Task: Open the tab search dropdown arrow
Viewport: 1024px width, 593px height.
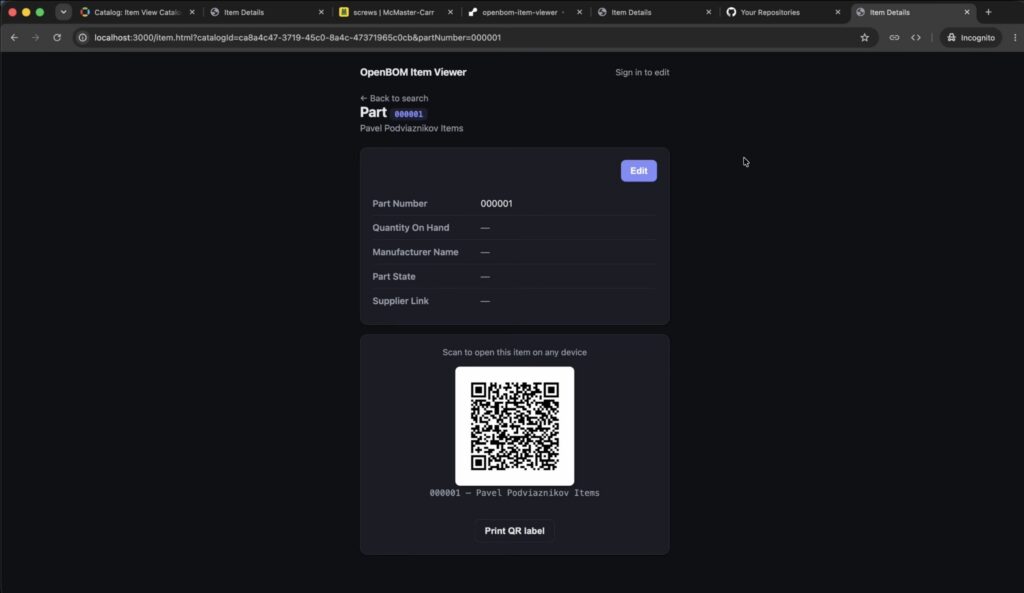Action: point(63,12)
